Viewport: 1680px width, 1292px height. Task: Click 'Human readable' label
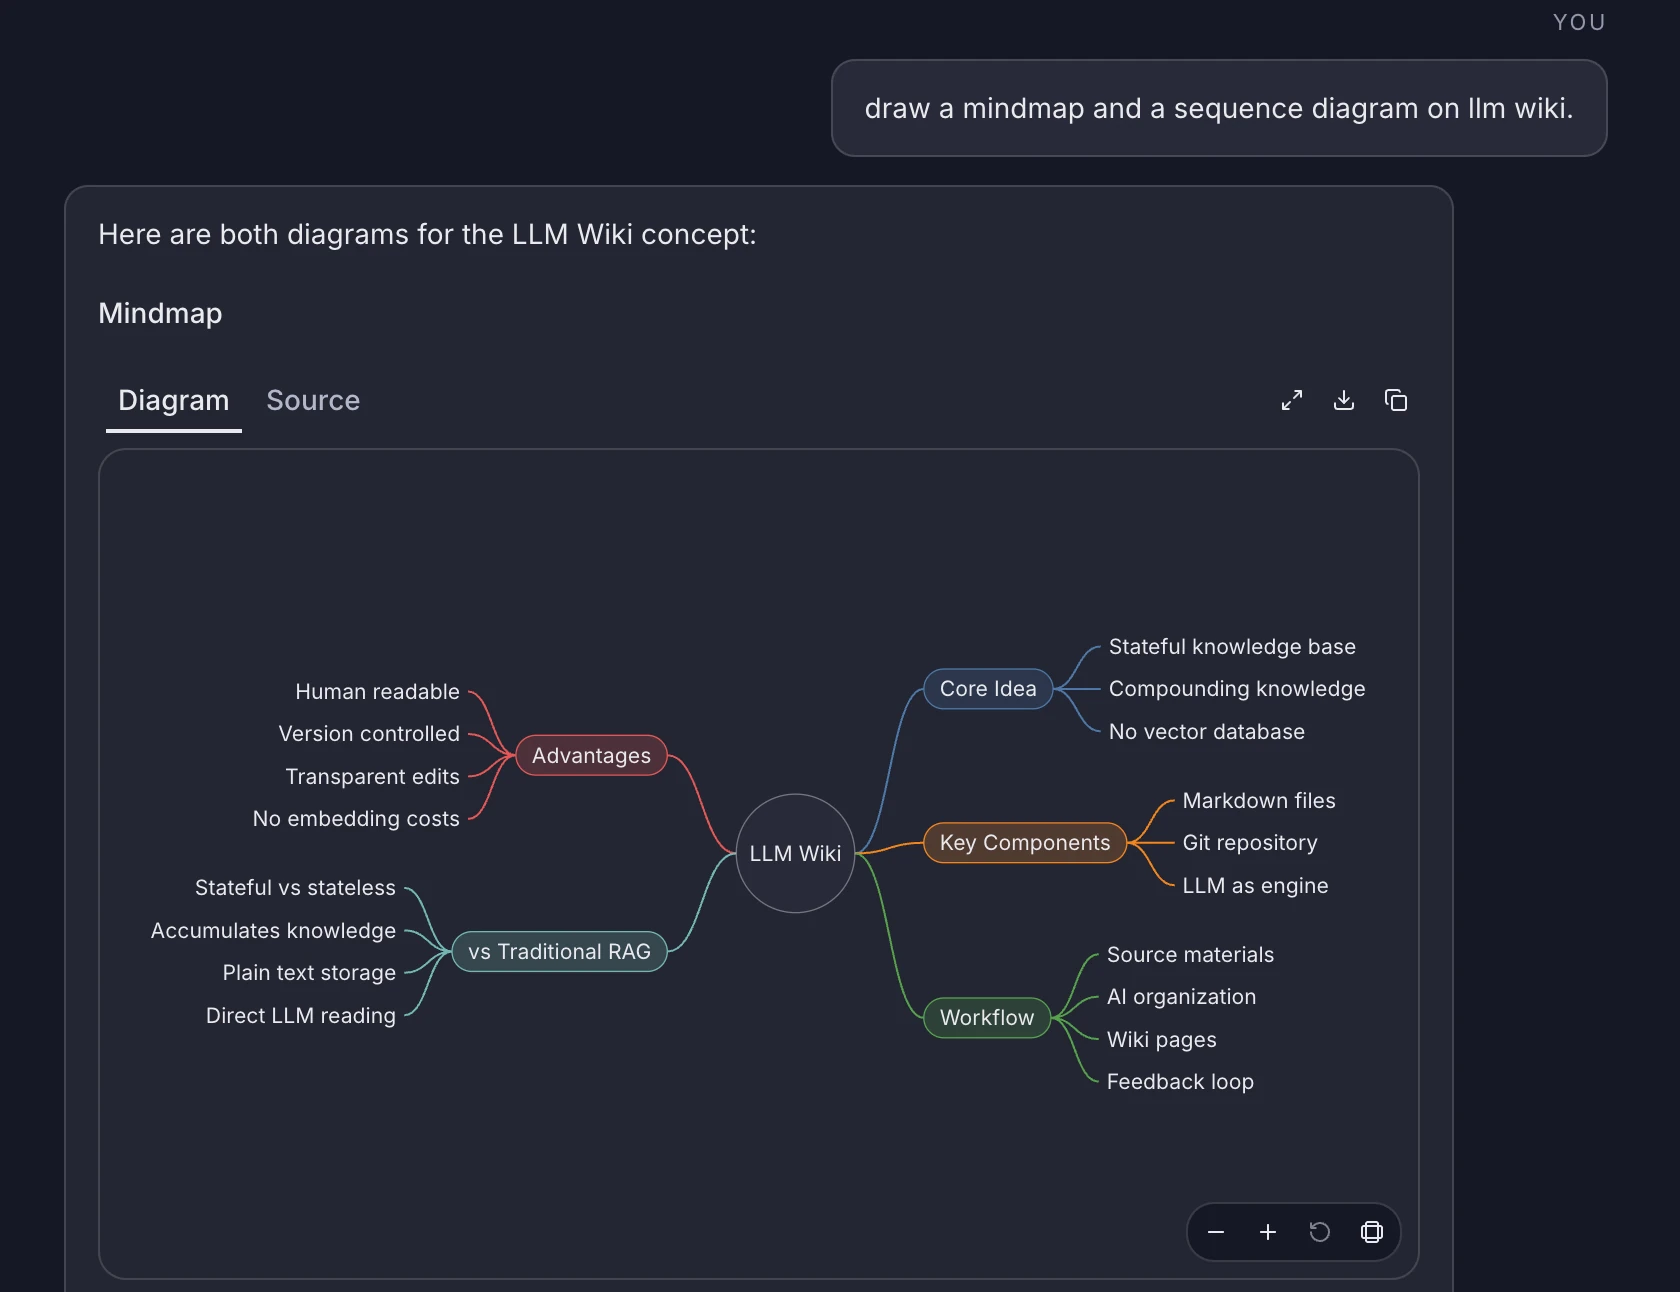[x=377, y=692]
